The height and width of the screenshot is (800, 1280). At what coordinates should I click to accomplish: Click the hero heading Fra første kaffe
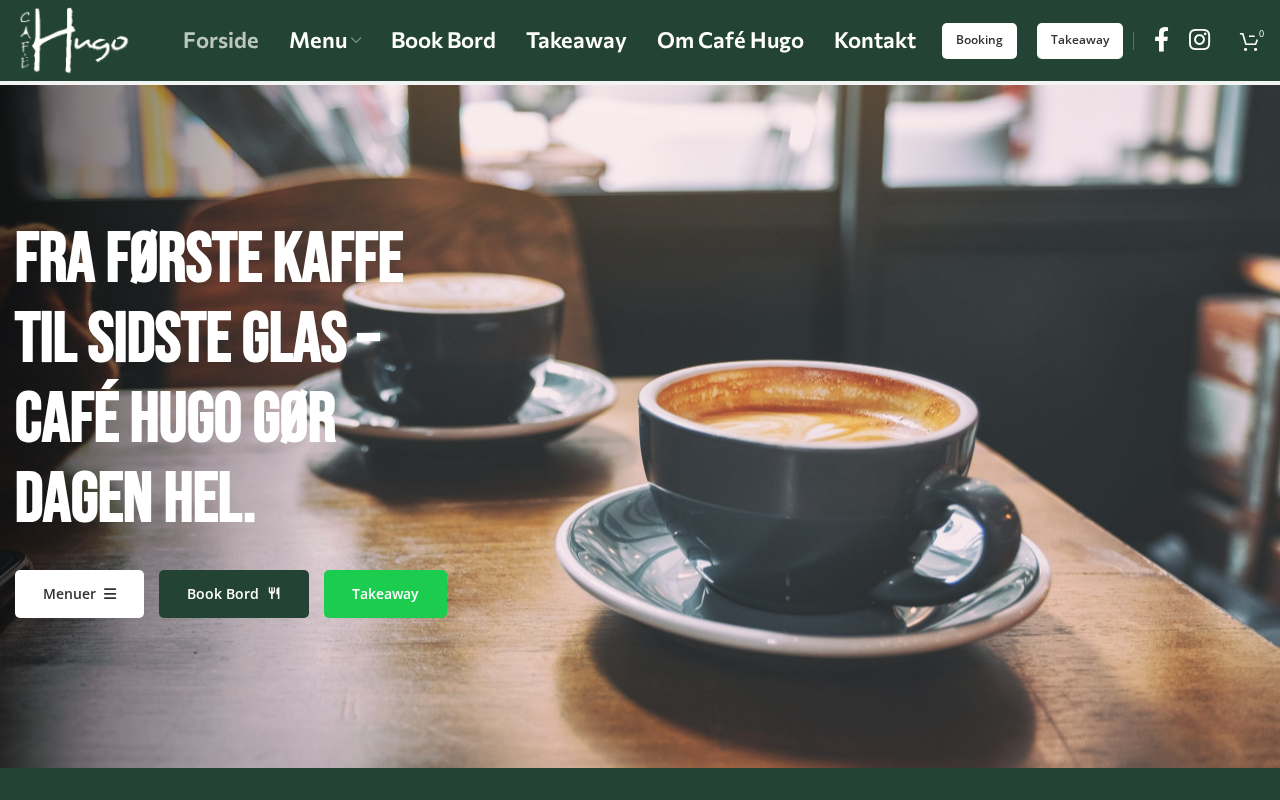[x=209, y=260]
